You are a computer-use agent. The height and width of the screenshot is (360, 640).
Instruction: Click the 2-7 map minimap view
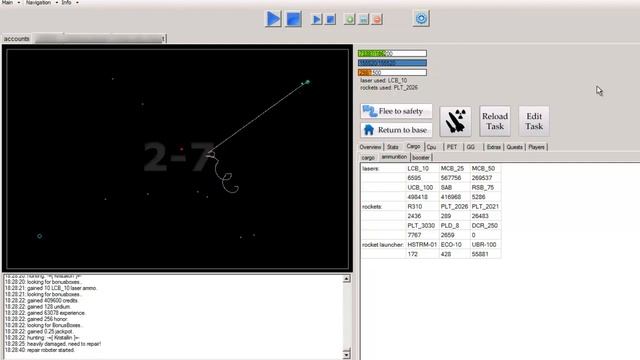(178, 158)
